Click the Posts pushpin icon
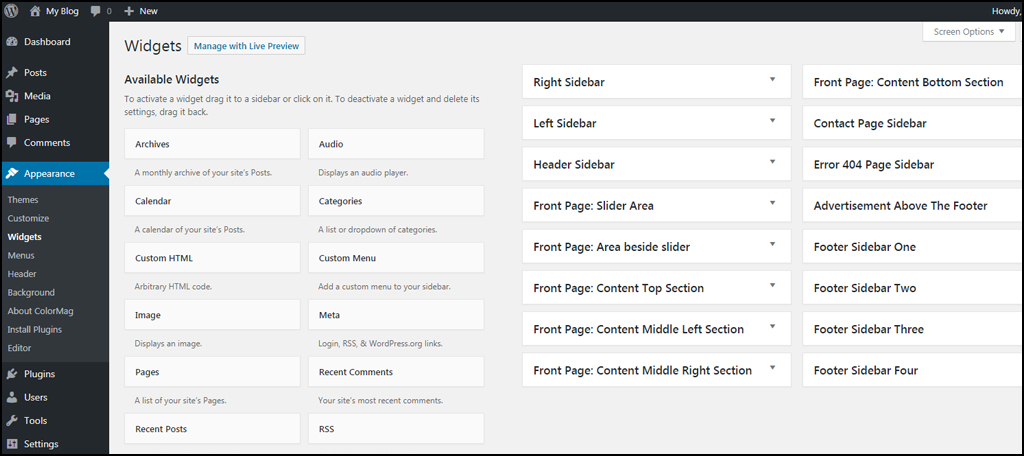 pyautogui.click(x=12, y=73)
